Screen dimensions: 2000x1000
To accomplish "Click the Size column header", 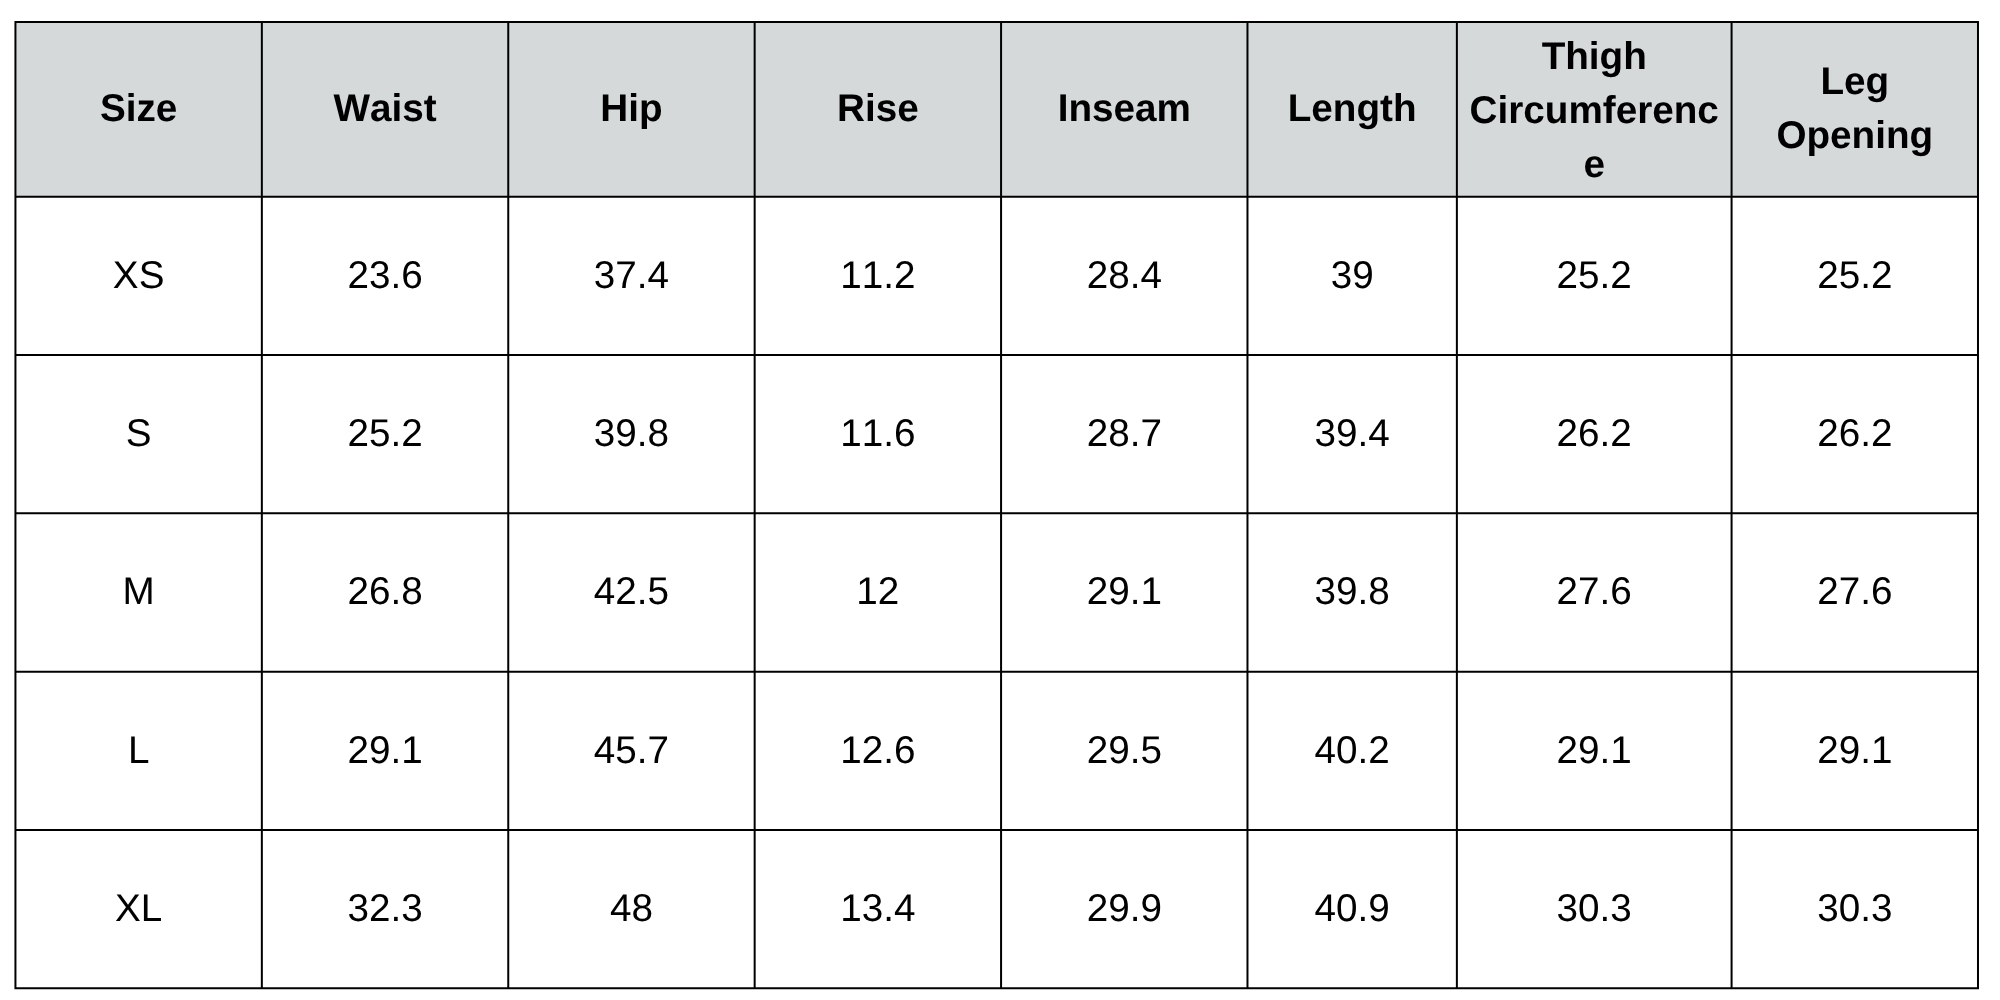I will (x=138, y=108).
